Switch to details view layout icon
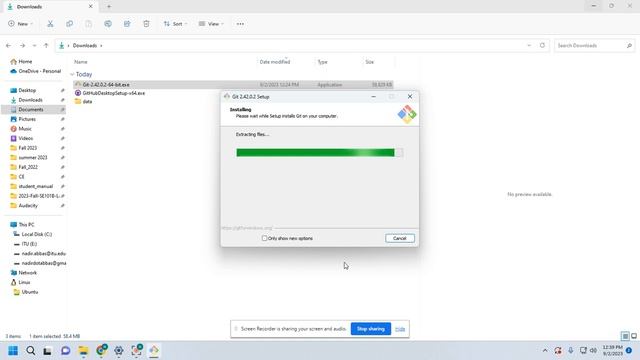This screenshot has width=640, height=360. [x=625, y=336]
